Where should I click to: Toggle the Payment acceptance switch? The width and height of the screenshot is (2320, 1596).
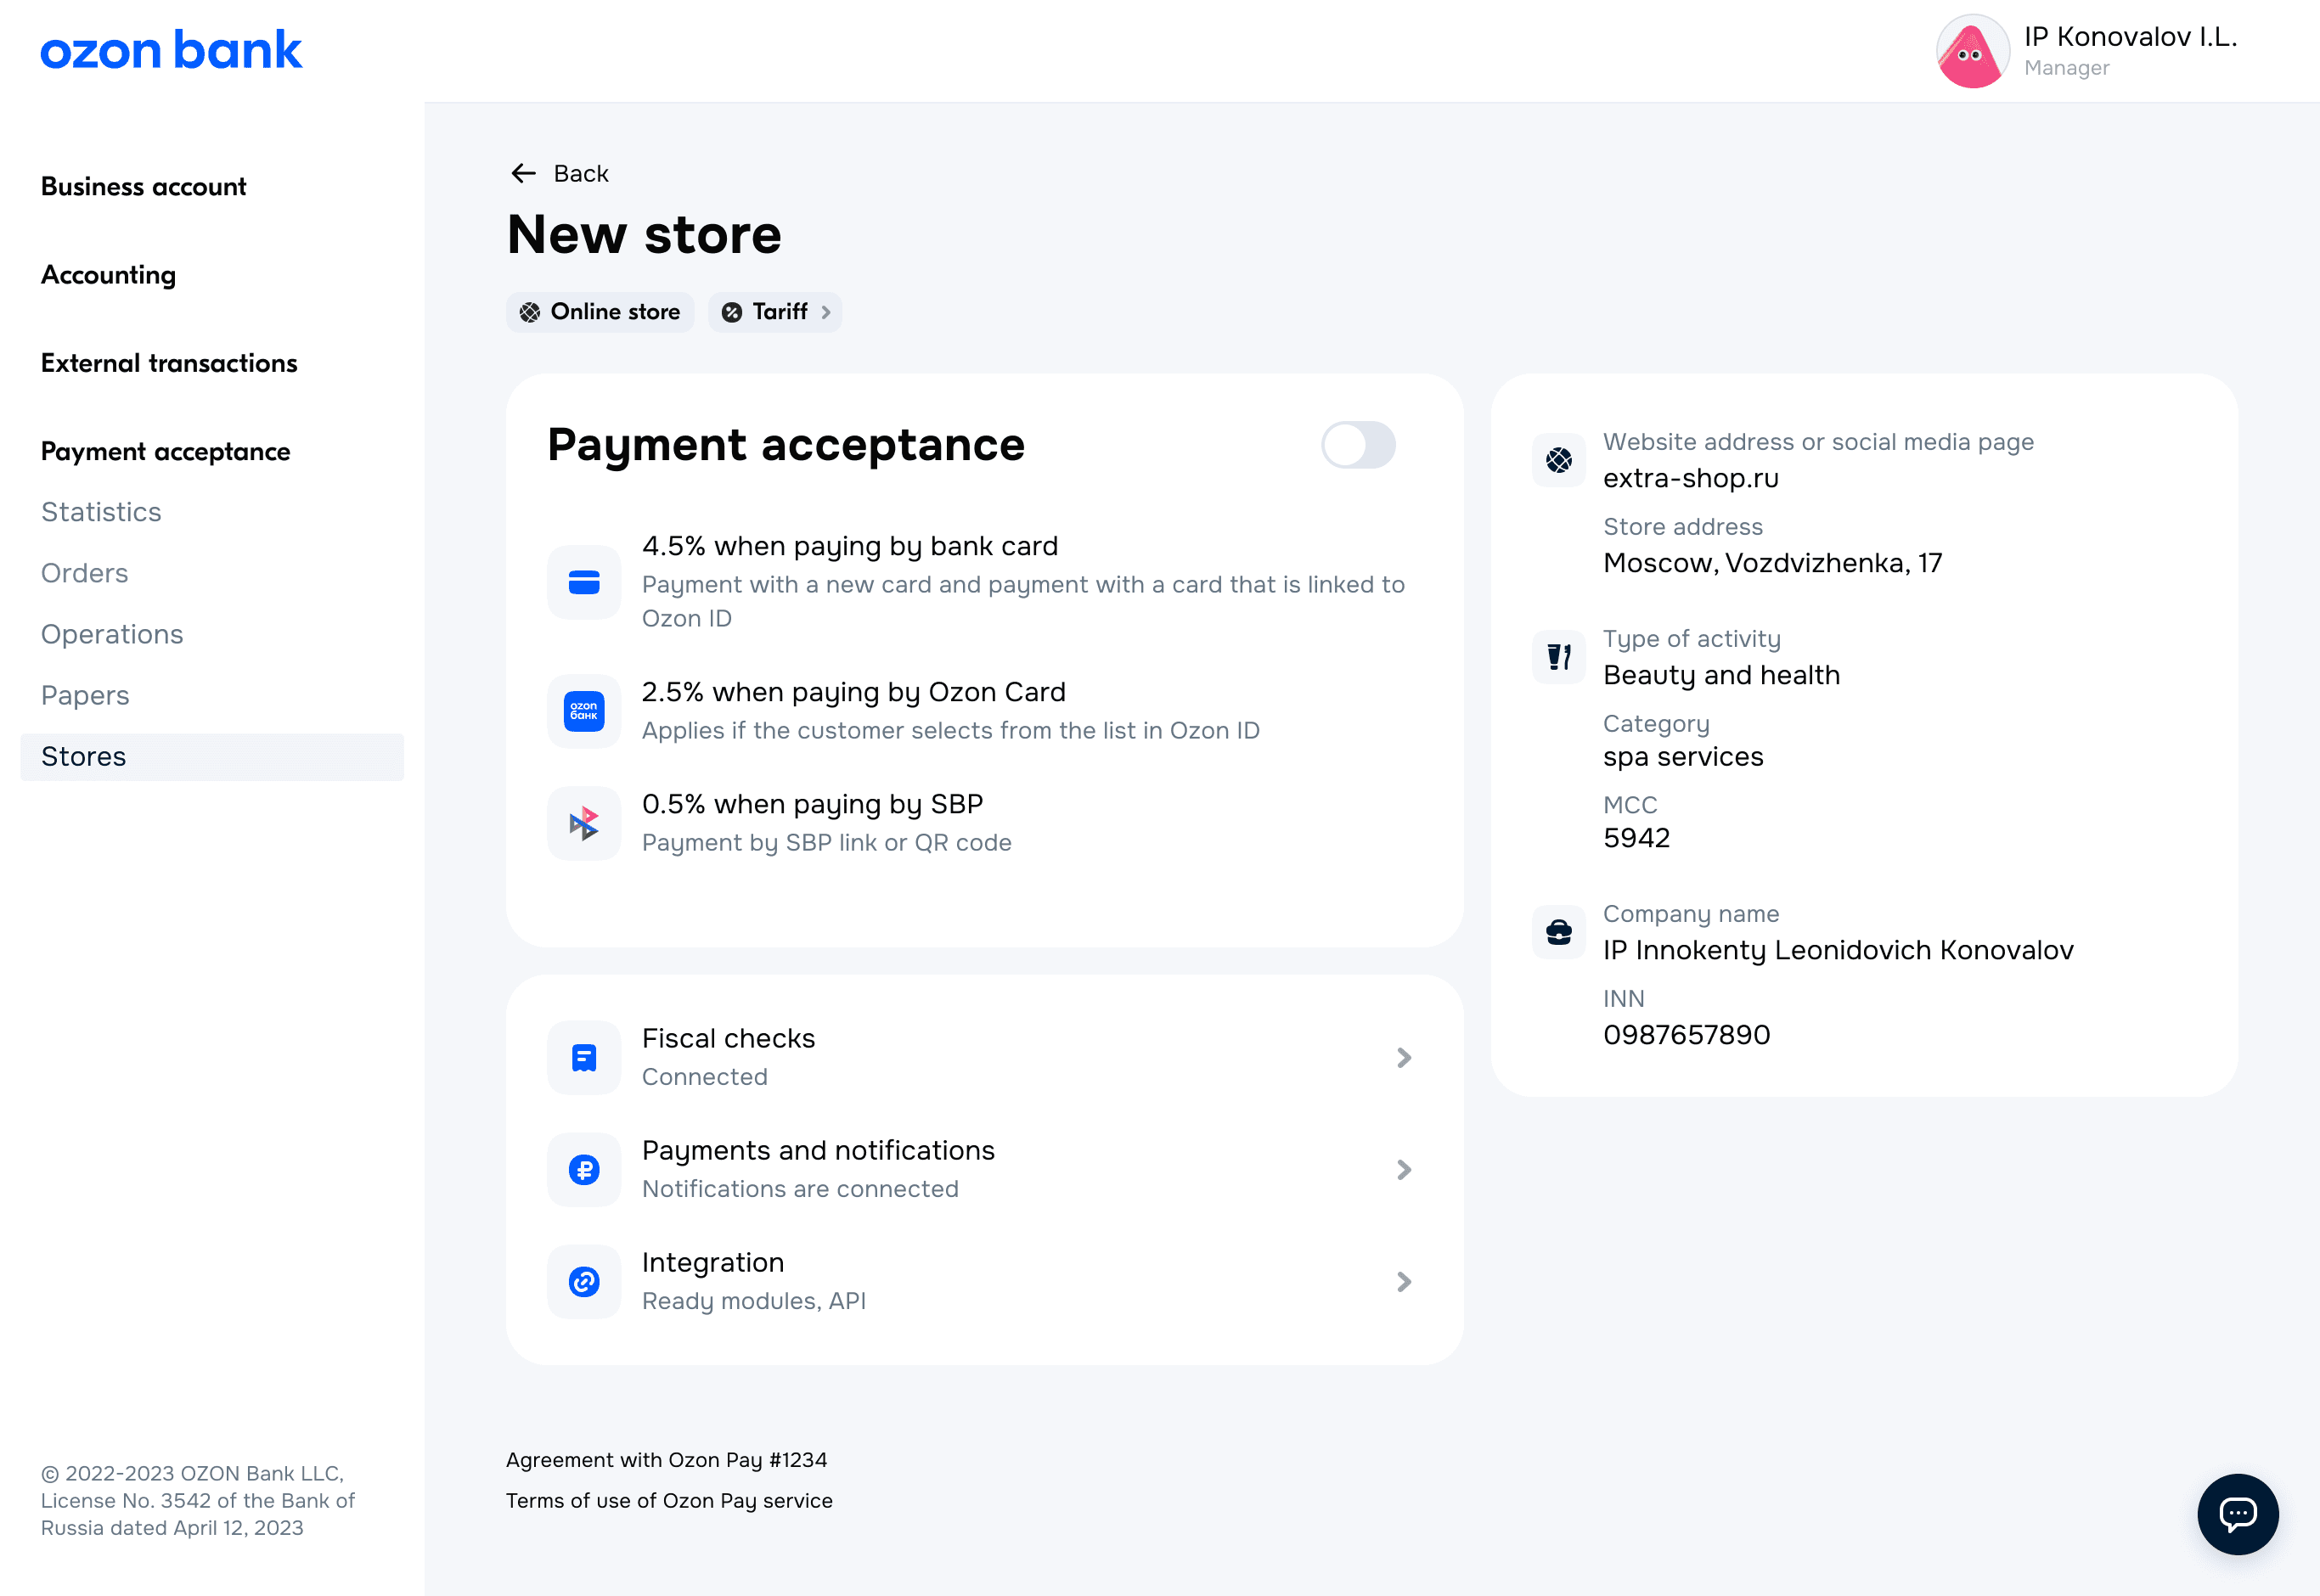coord(1358,445)
